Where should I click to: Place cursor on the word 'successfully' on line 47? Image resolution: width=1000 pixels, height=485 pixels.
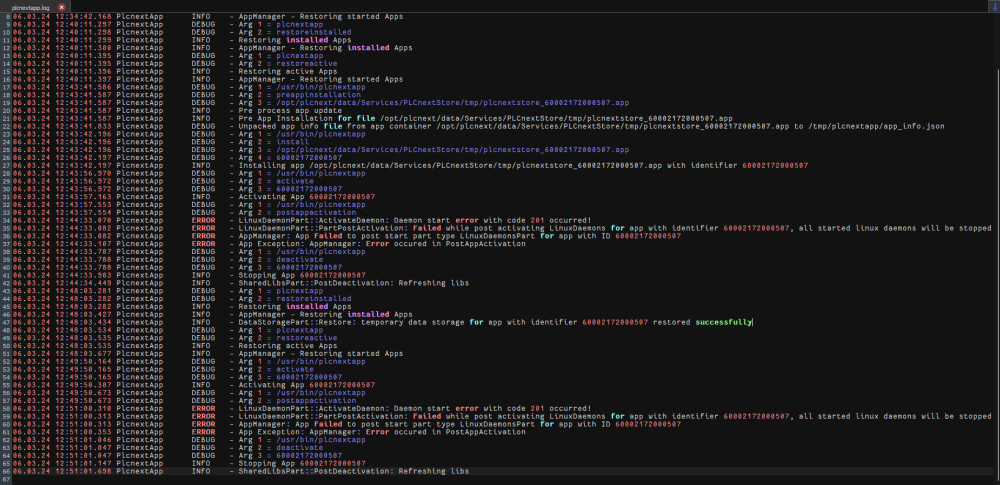[x=723, y=322]
